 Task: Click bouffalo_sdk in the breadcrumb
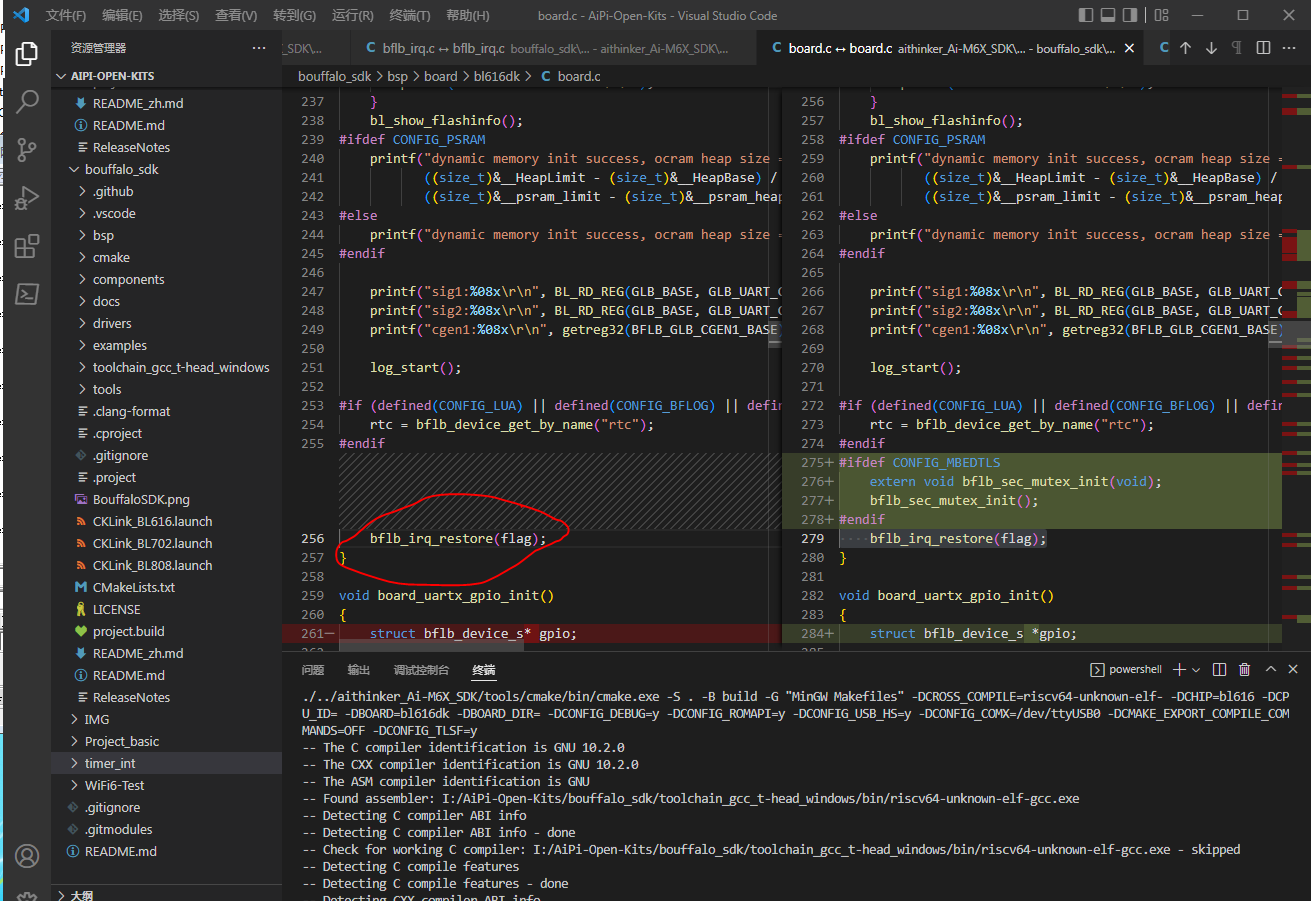point(334,76)
